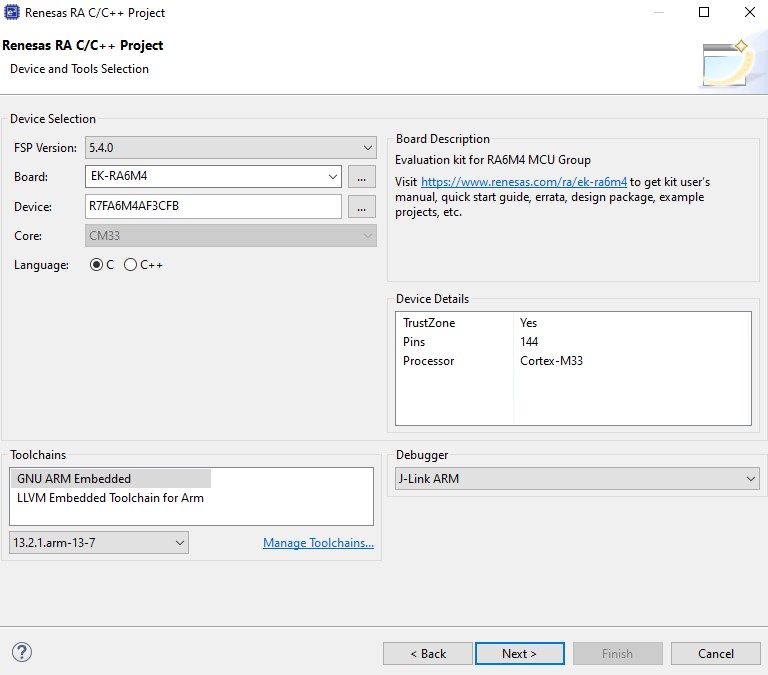This screenshot has height=675, width=768.
Task: Select C++ language radio button
Action: pyautogui.click(x=130, y=265)
